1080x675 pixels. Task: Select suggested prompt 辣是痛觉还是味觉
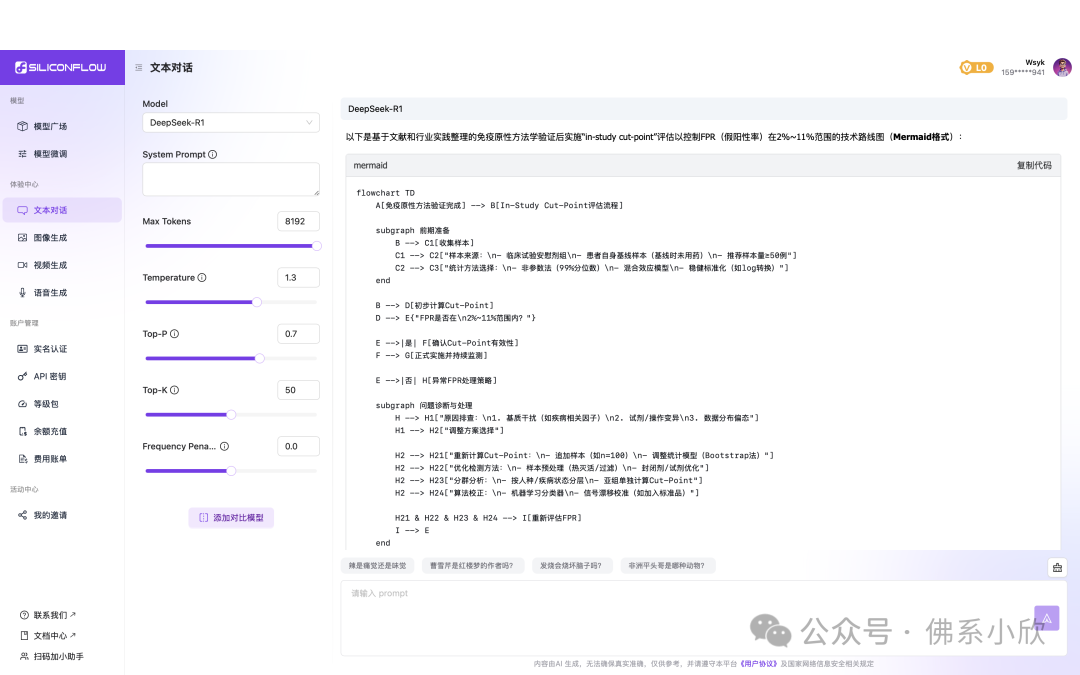click(377, 565)
